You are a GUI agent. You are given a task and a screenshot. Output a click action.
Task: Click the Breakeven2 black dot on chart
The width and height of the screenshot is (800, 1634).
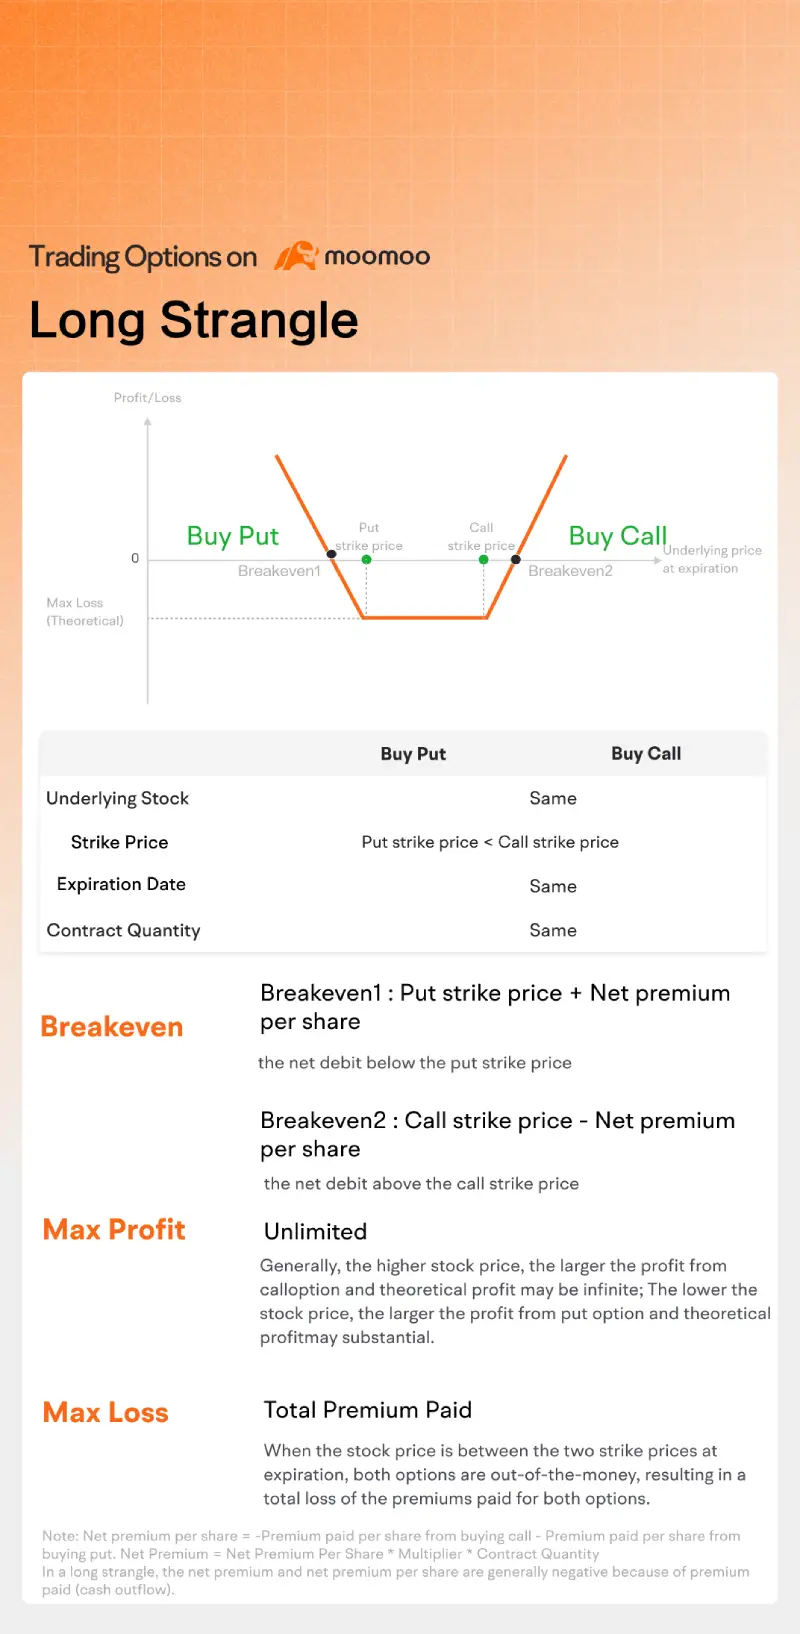point(516,560)
